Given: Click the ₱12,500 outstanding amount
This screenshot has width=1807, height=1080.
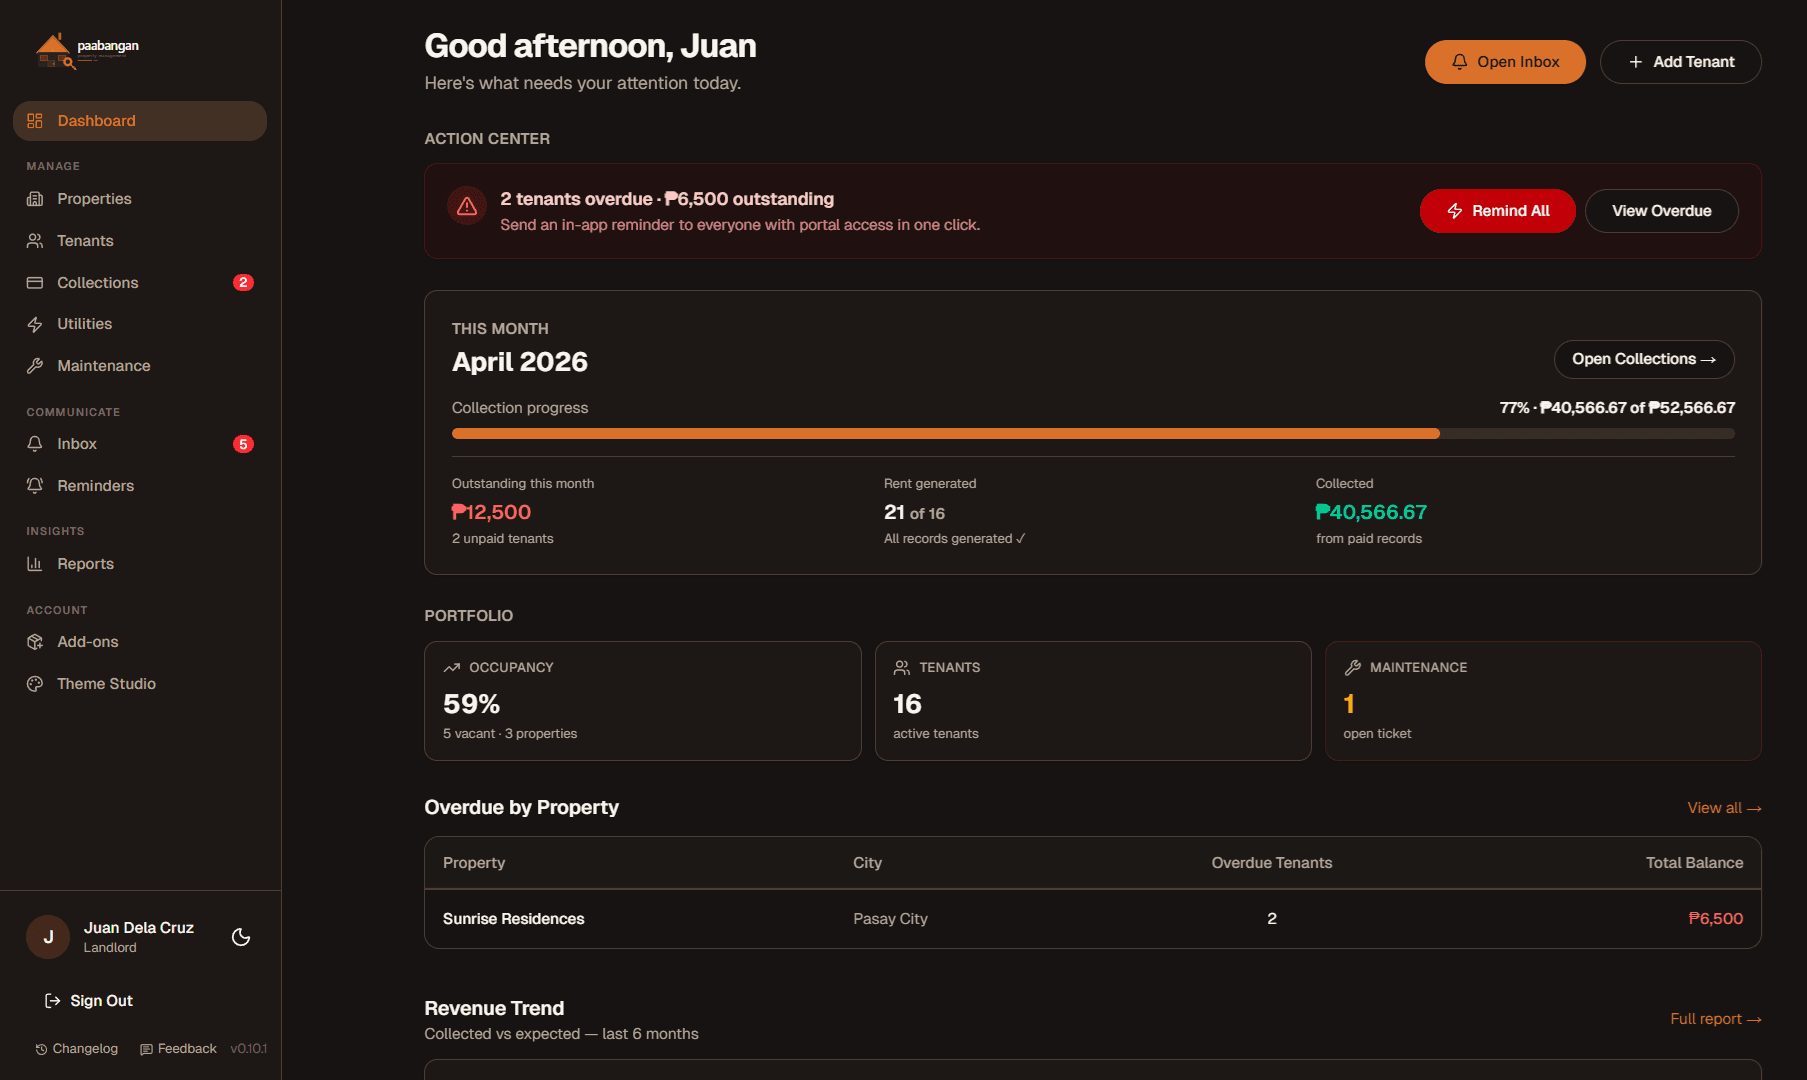Looking at the screenshot, I should [x=491, y=512].
